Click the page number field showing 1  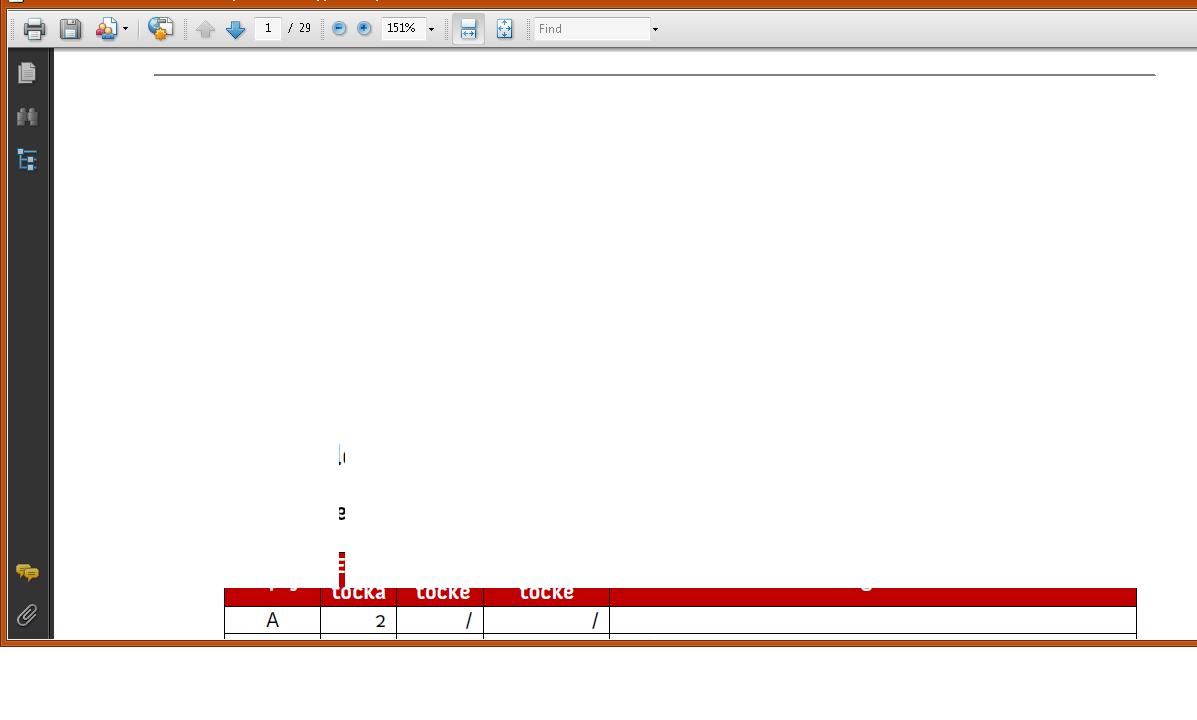268,28
